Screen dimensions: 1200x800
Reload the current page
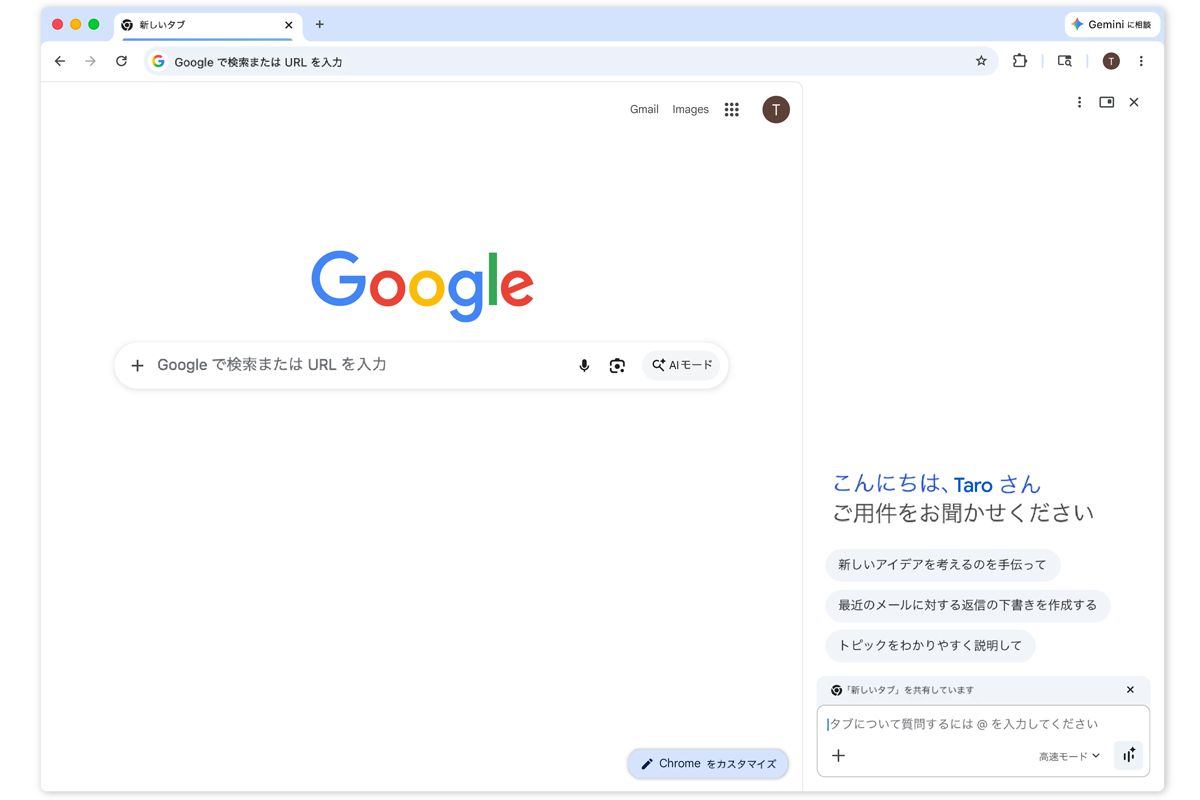coord(121,61)
